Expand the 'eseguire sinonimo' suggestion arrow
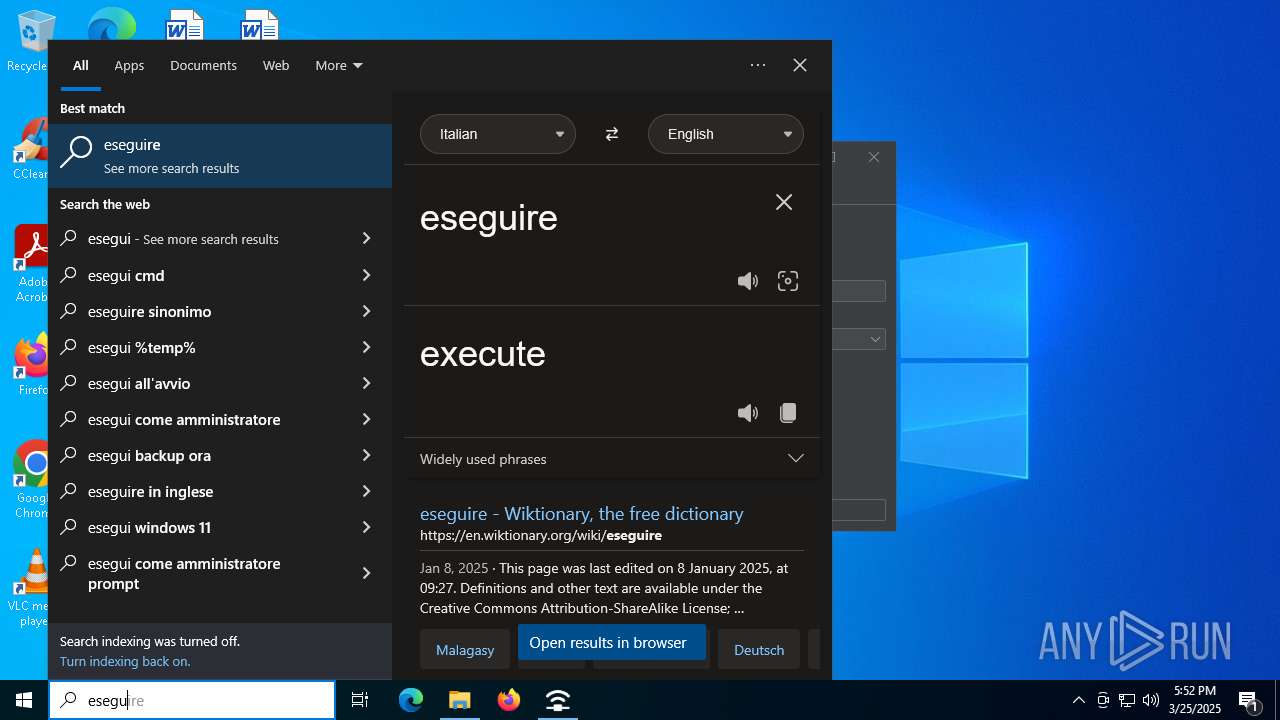1280x720 pixels. click(366, 311)
